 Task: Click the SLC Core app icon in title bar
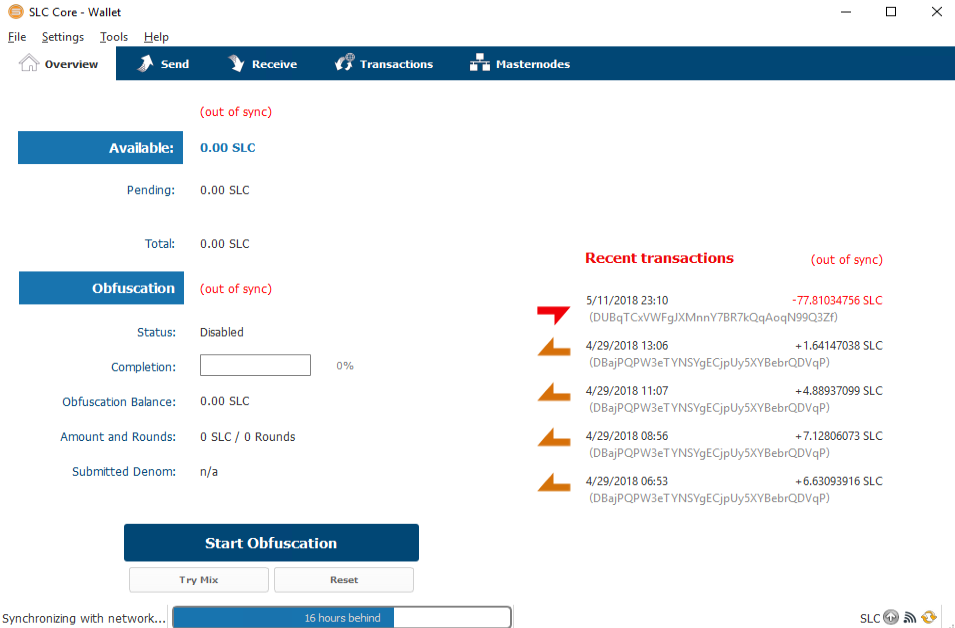[16, 12]
